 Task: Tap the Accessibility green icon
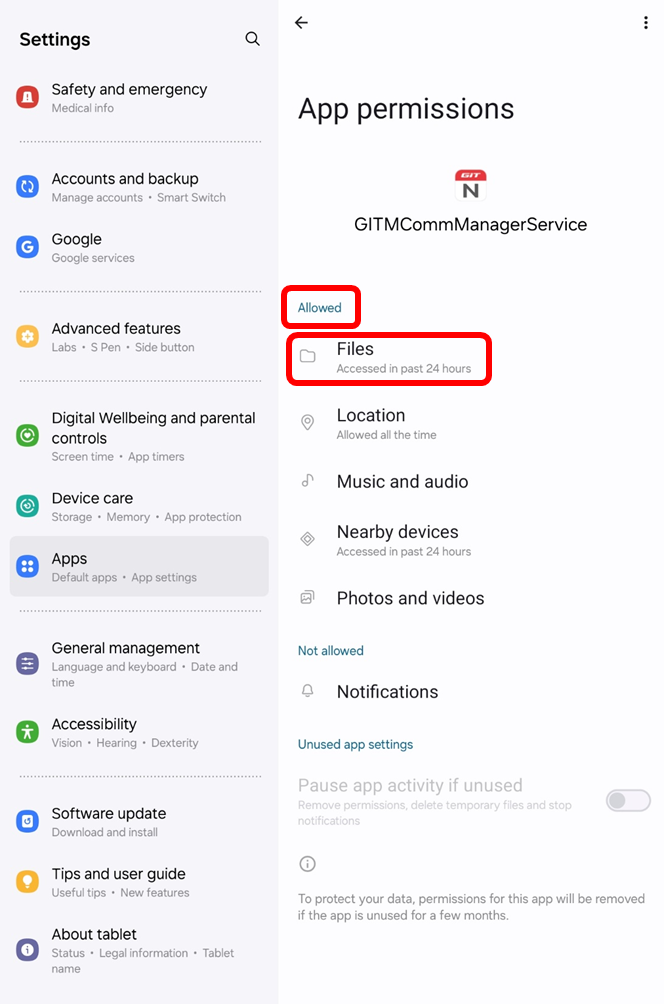tap(28, 731)
